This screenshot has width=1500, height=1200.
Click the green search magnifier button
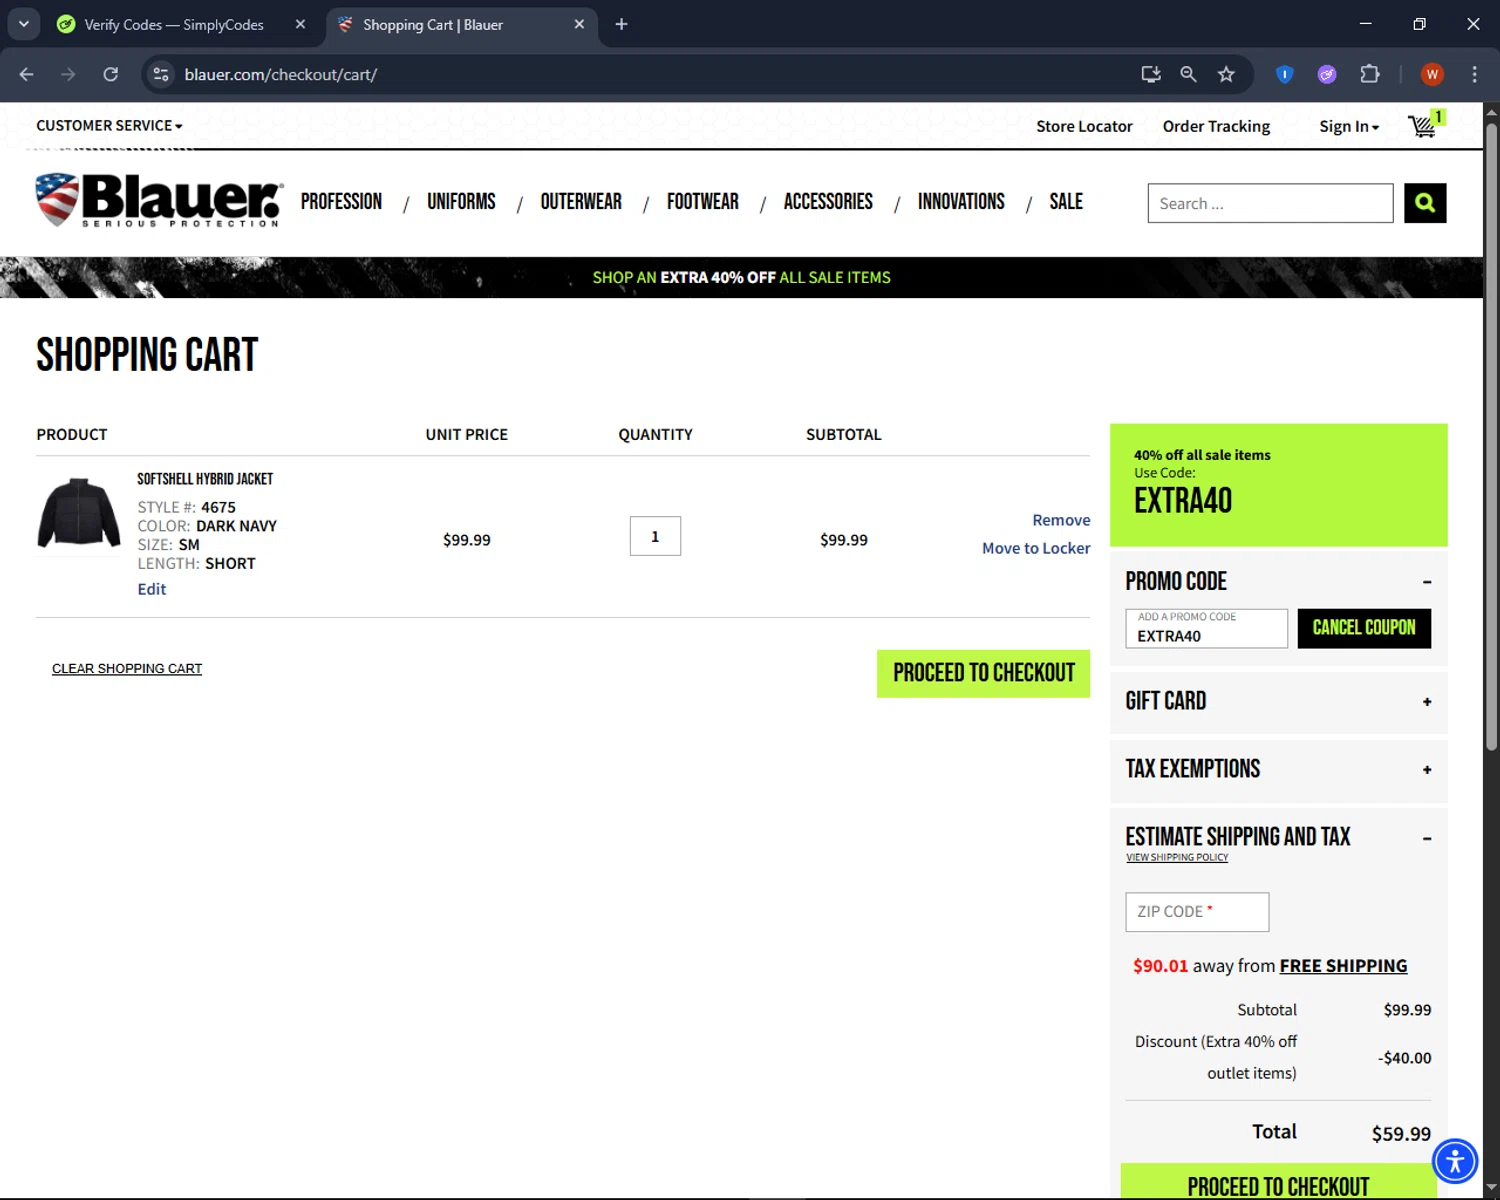pos(1425,203)
